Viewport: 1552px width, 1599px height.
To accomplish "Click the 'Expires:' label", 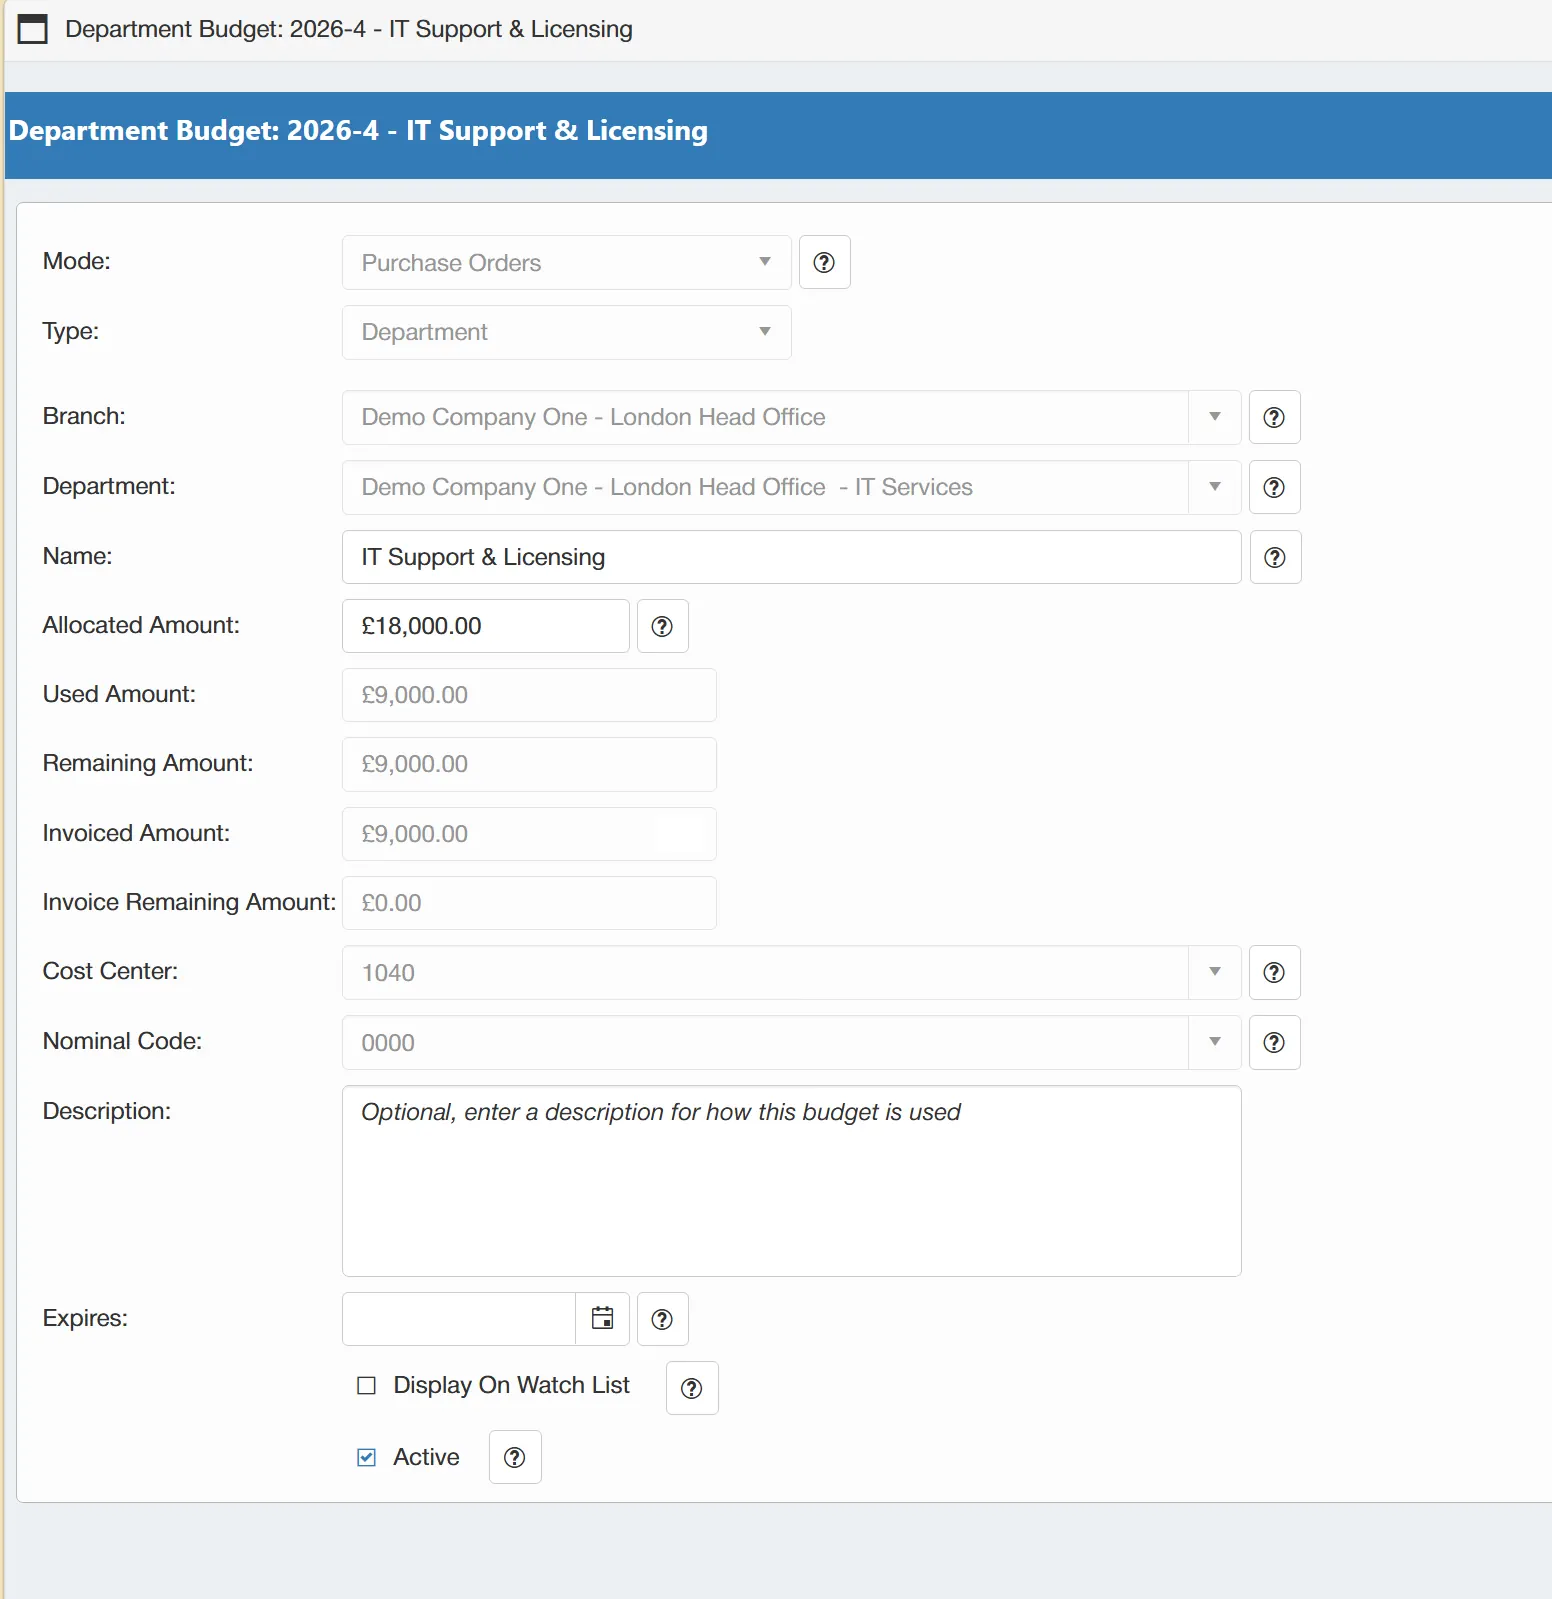I will click(x=85, y=1318).
